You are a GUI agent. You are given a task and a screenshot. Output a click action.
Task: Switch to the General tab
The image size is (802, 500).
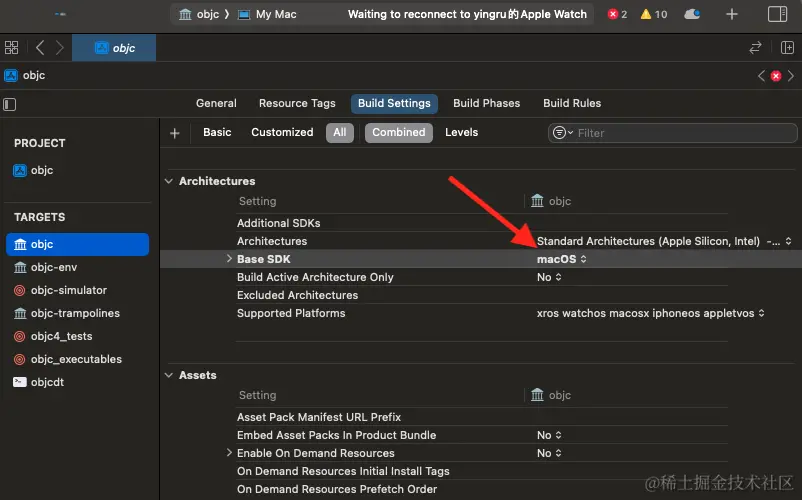(216, 103)
